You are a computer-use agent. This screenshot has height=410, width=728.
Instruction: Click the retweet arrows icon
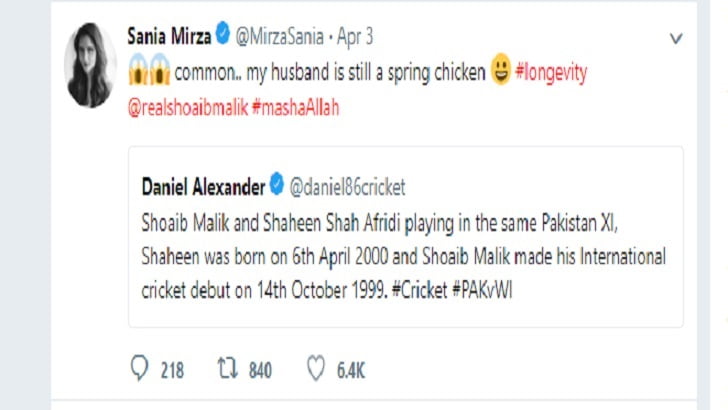click(x=227, y=370)
